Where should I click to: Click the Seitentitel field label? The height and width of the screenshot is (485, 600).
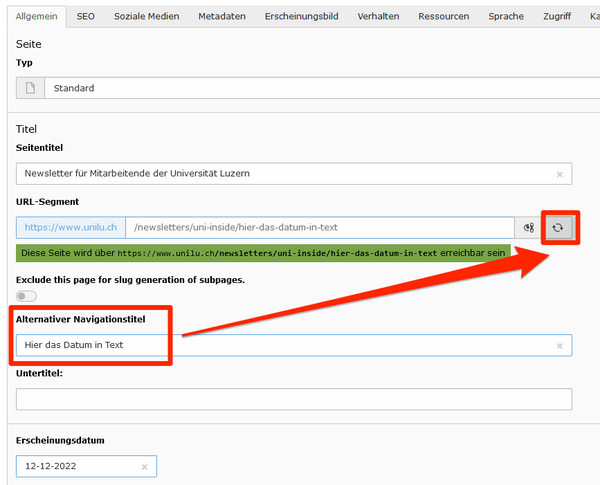point(39,148)
